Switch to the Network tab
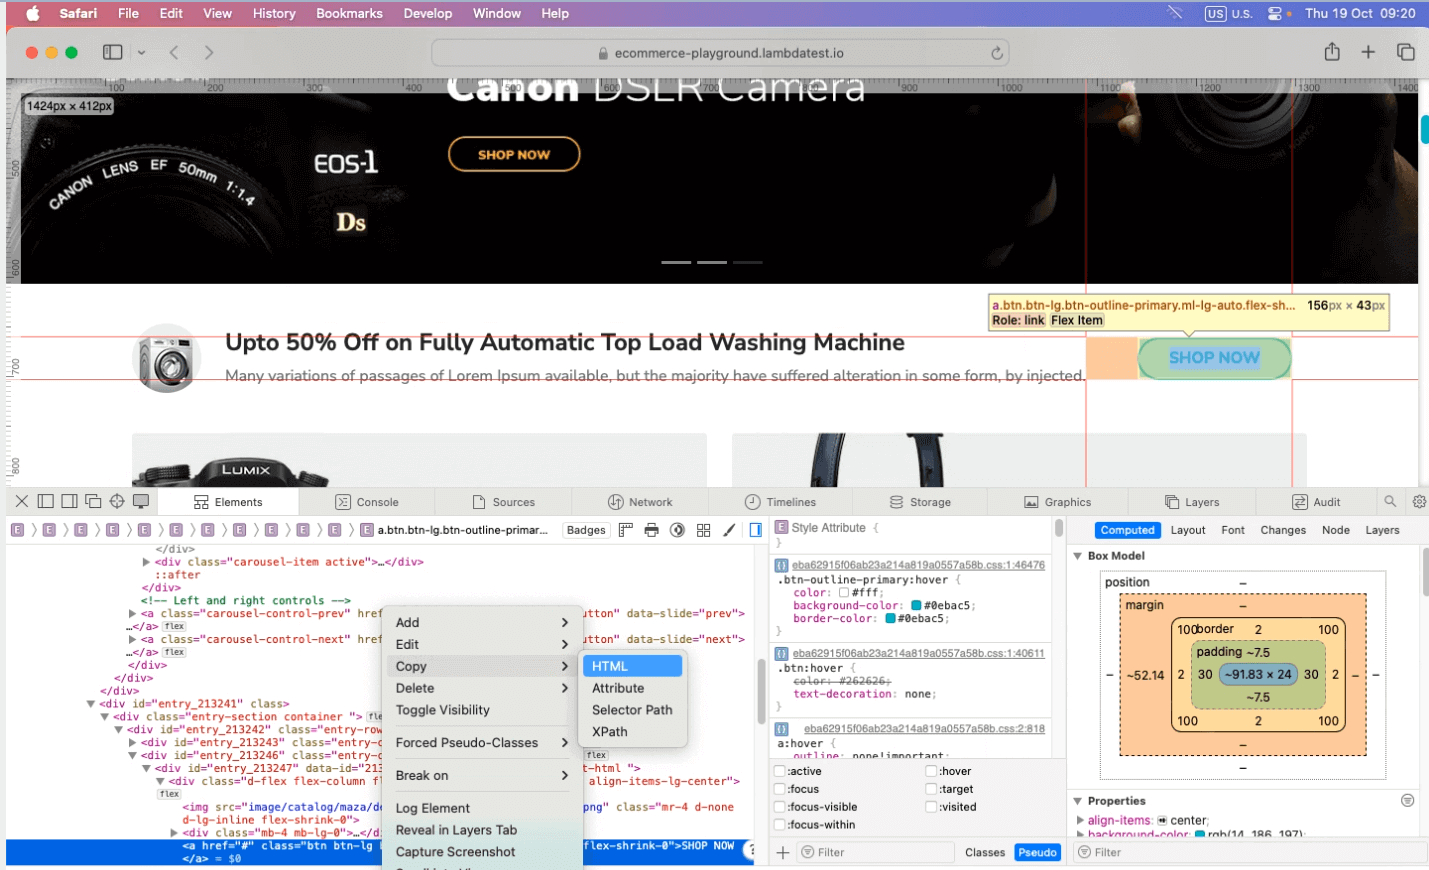 [643, 501]
